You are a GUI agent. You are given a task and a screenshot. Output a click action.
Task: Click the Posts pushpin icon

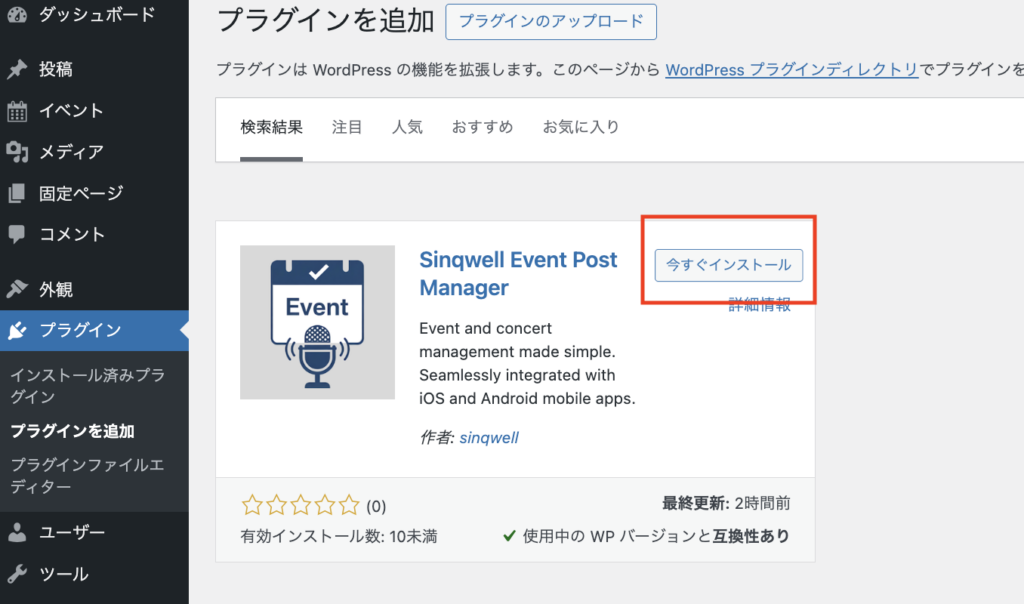[x=17, y=70]
